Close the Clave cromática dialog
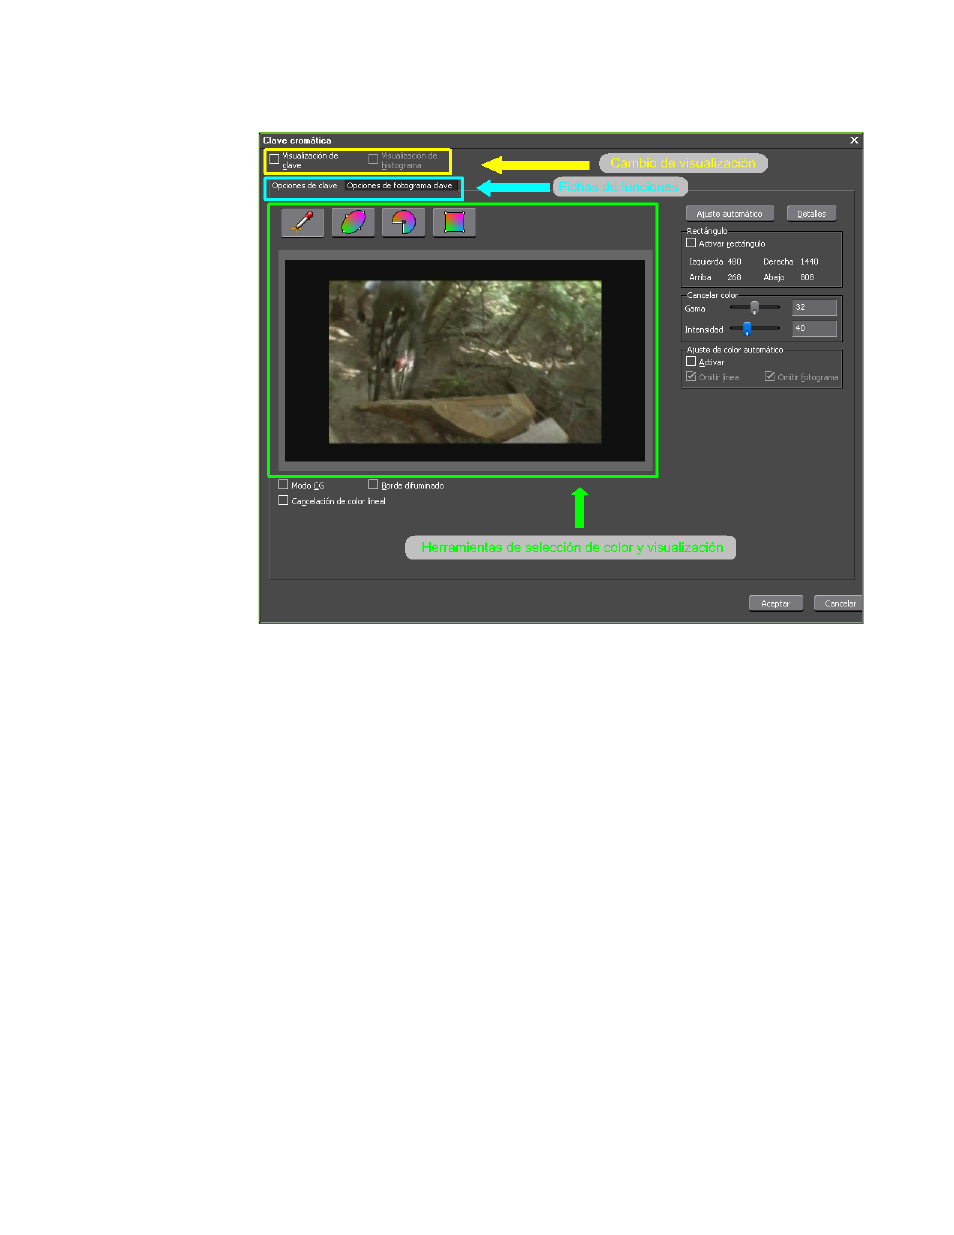Viewport: 954px width, 1235px height. tap(854, 141)
